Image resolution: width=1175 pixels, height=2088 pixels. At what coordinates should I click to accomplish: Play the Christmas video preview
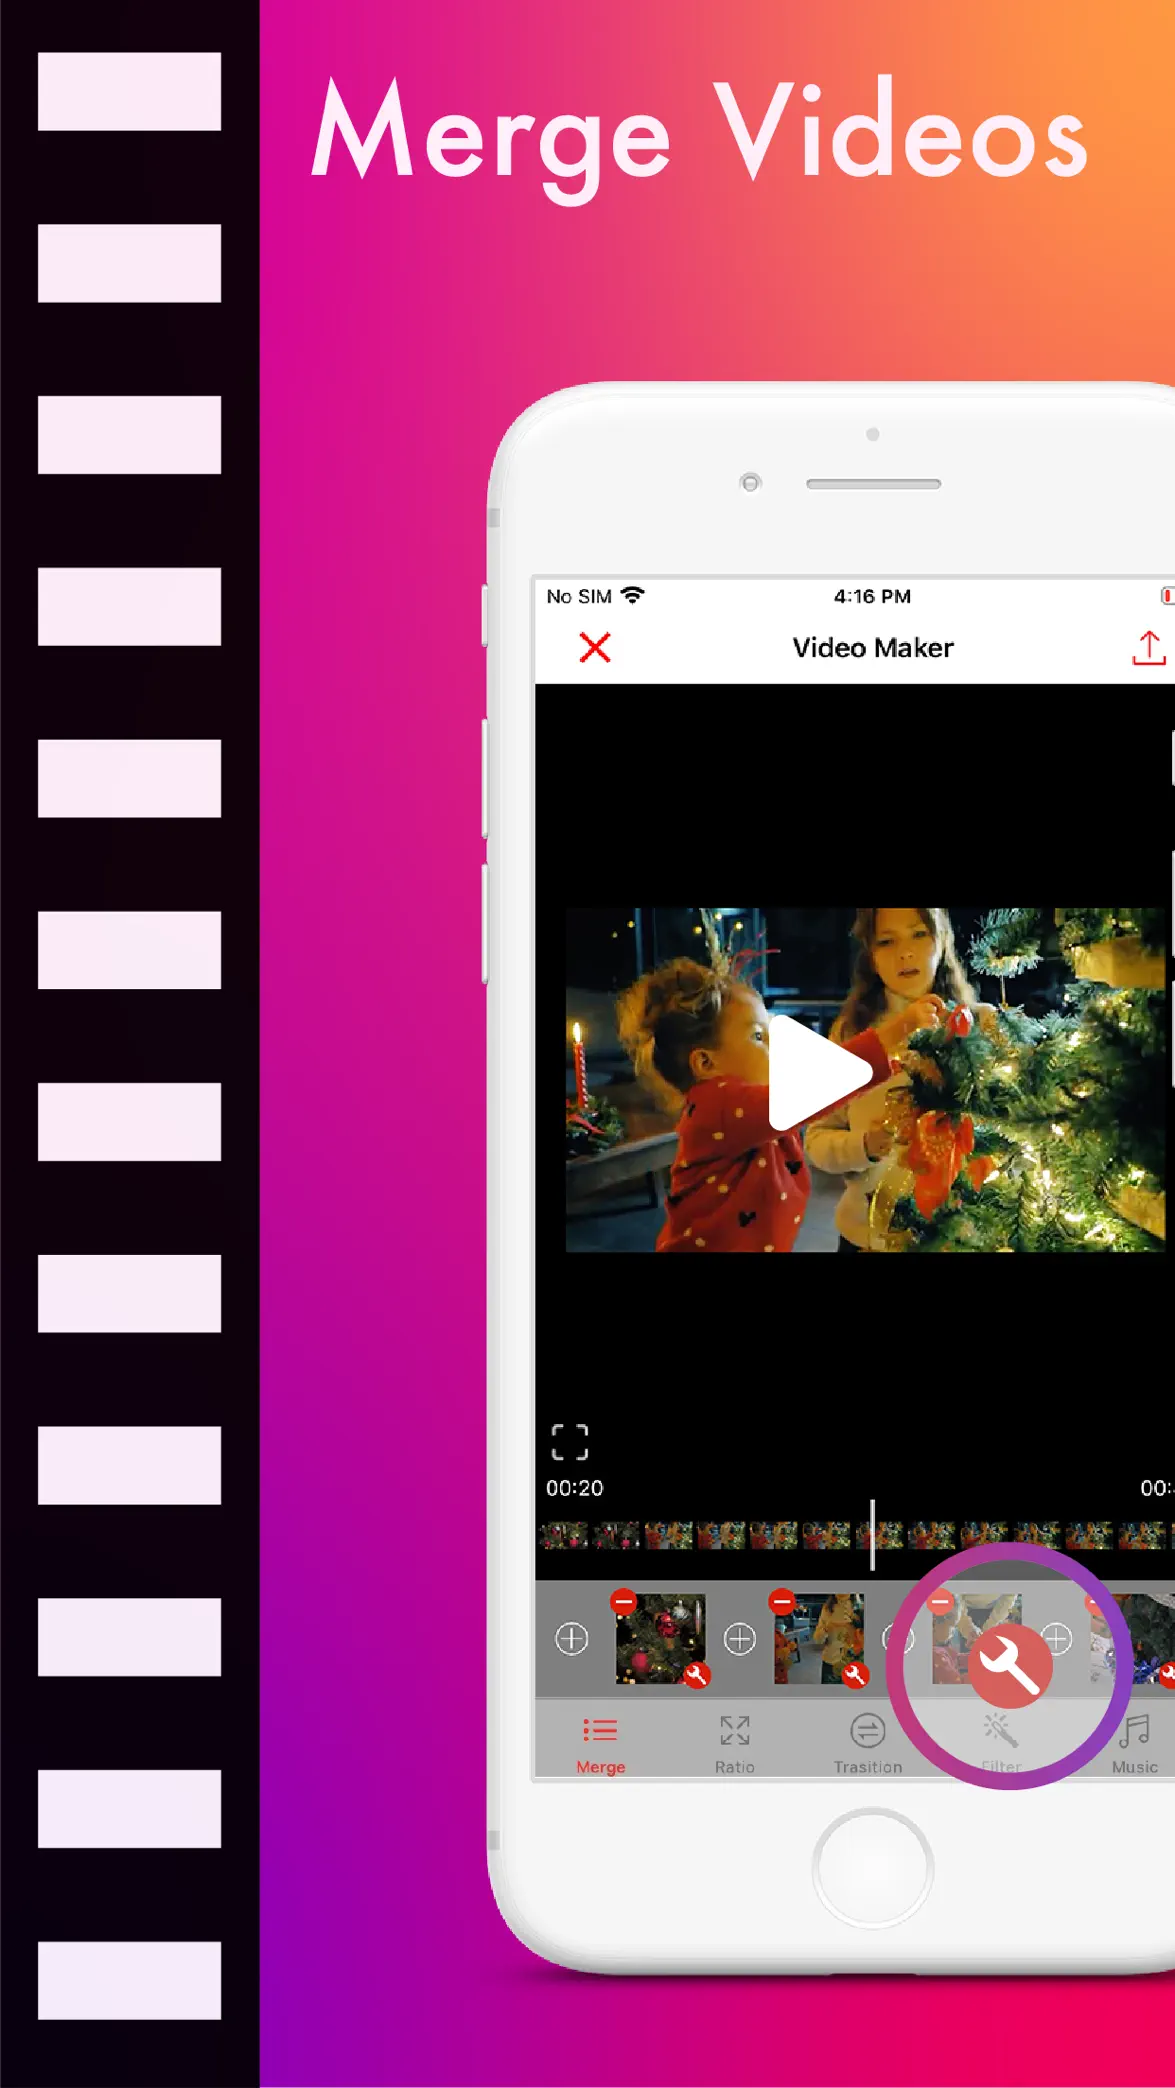pyautogui.click(x=819, y=1073)
